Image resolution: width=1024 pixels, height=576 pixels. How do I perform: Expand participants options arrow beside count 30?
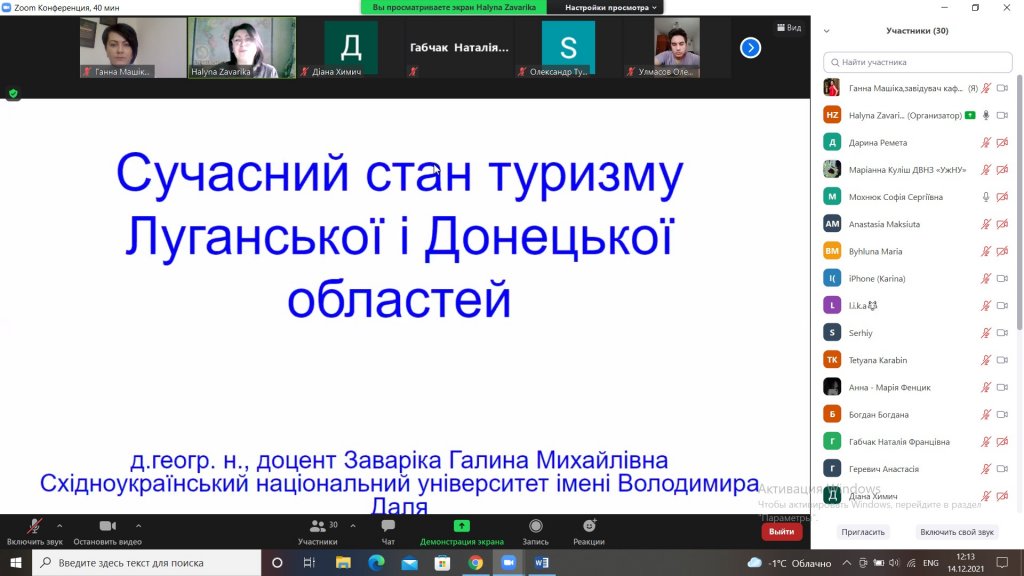[x=353, y=526]
